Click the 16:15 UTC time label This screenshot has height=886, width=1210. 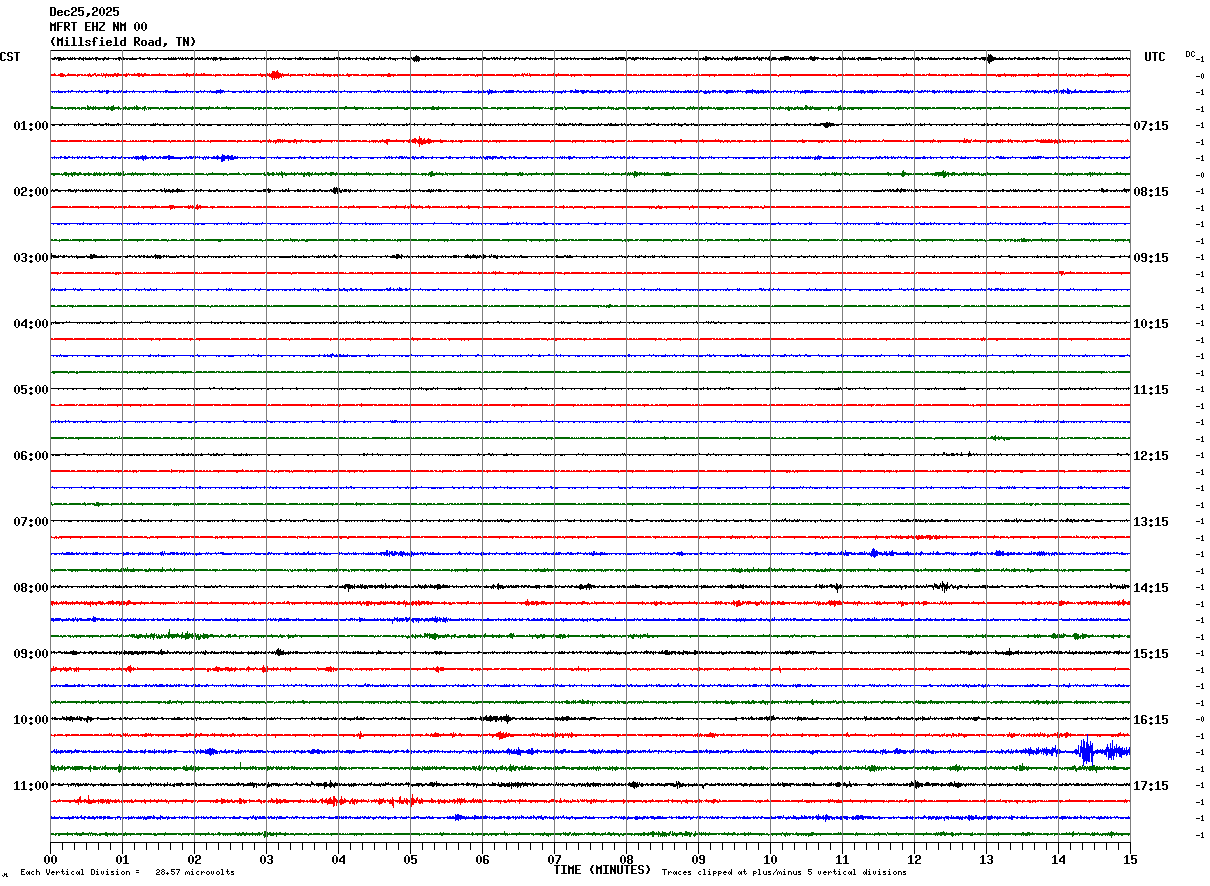pyautogui.click(x=1151, y=720)
